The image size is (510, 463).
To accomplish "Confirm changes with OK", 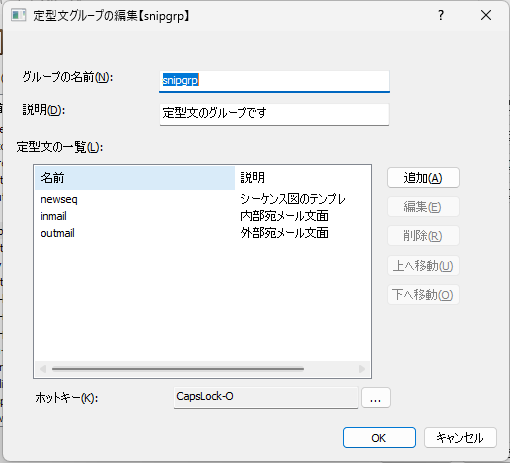I will pos(379,438).
